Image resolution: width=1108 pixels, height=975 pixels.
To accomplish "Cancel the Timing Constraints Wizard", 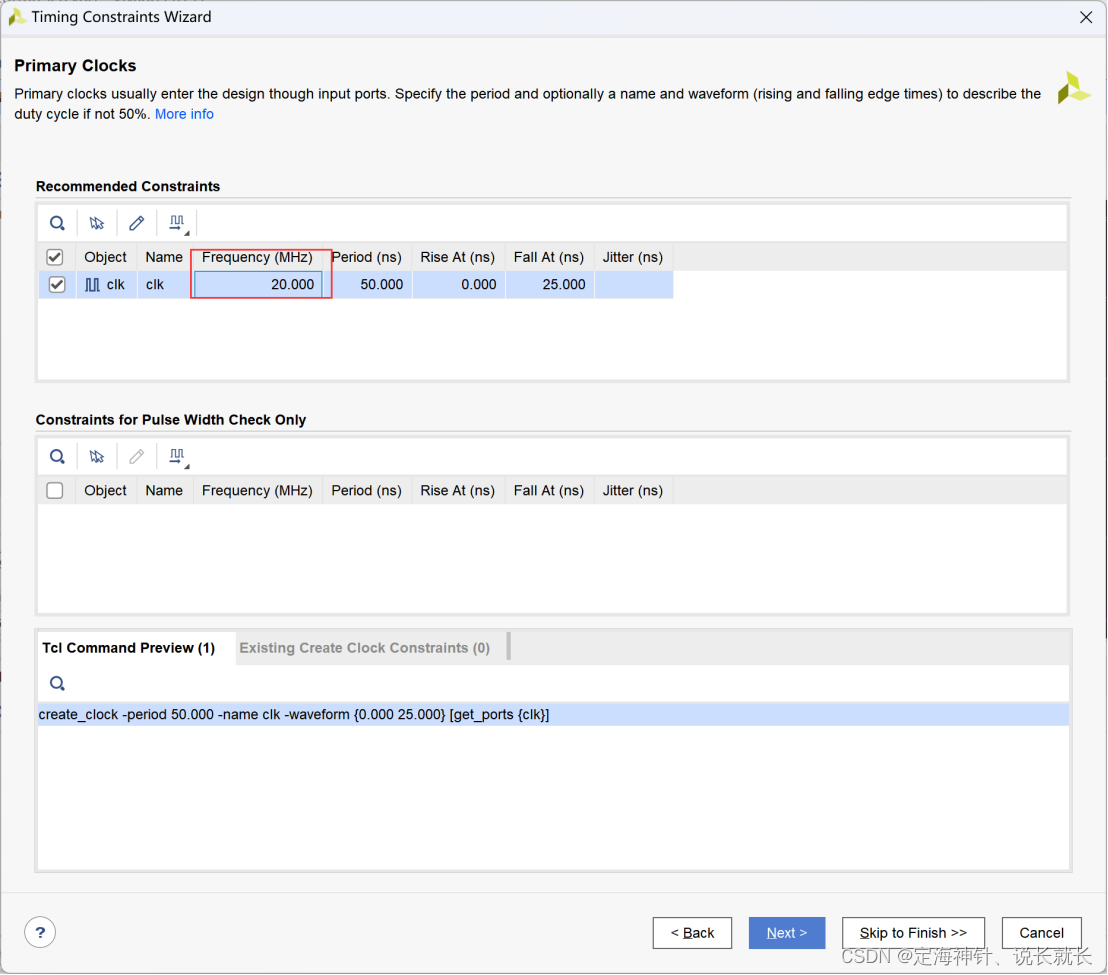I will (x=1042, y=933).
